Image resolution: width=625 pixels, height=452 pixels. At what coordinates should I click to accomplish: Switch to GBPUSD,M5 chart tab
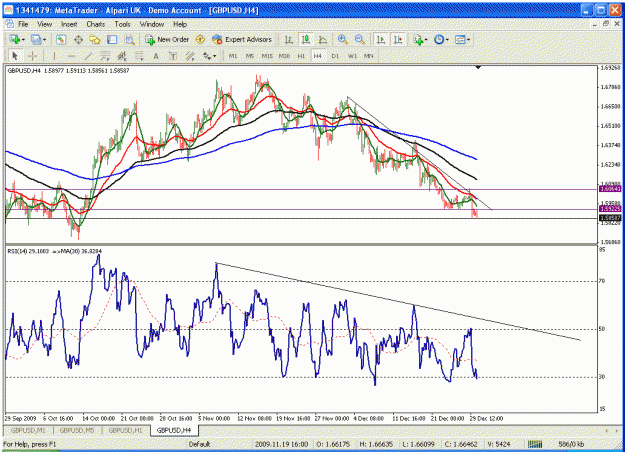pyautogui.click(x=77, y=430)
